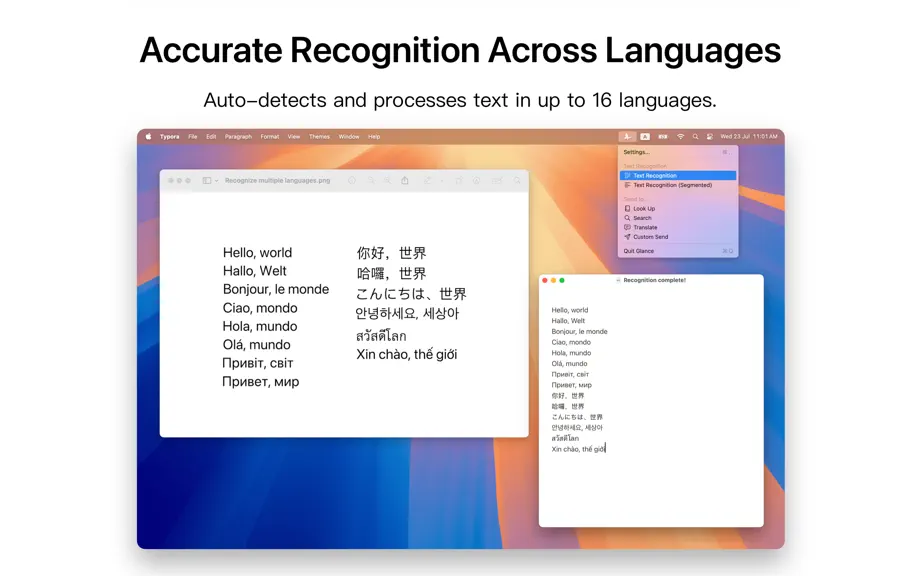Viewport: 922px width, 576px height.
Task: Click 'Привет, мир' in the Preview image
Action: coord(260,381)
